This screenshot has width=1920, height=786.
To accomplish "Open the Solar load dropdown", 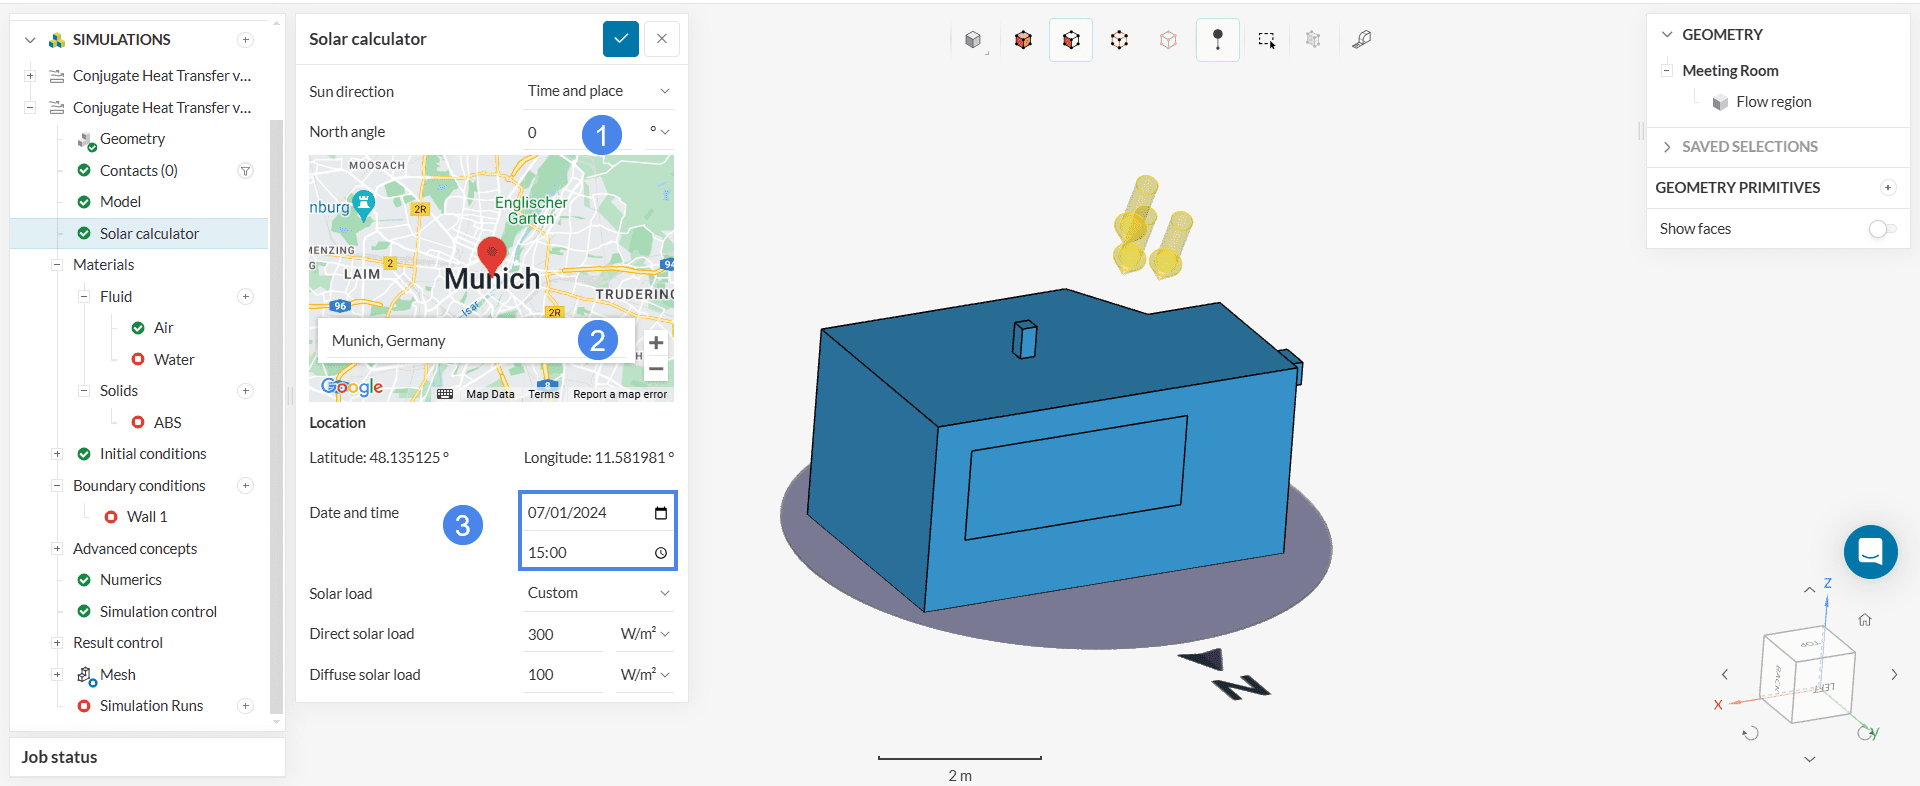I will coord(598,593).
